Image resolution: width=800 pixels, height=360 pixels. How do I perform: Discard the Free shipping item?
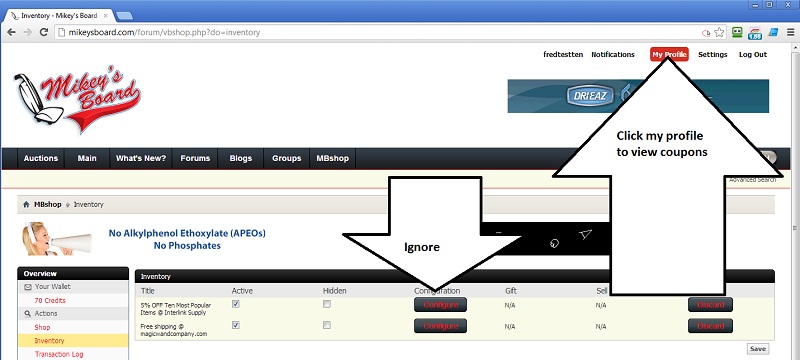tap(710, 326)
